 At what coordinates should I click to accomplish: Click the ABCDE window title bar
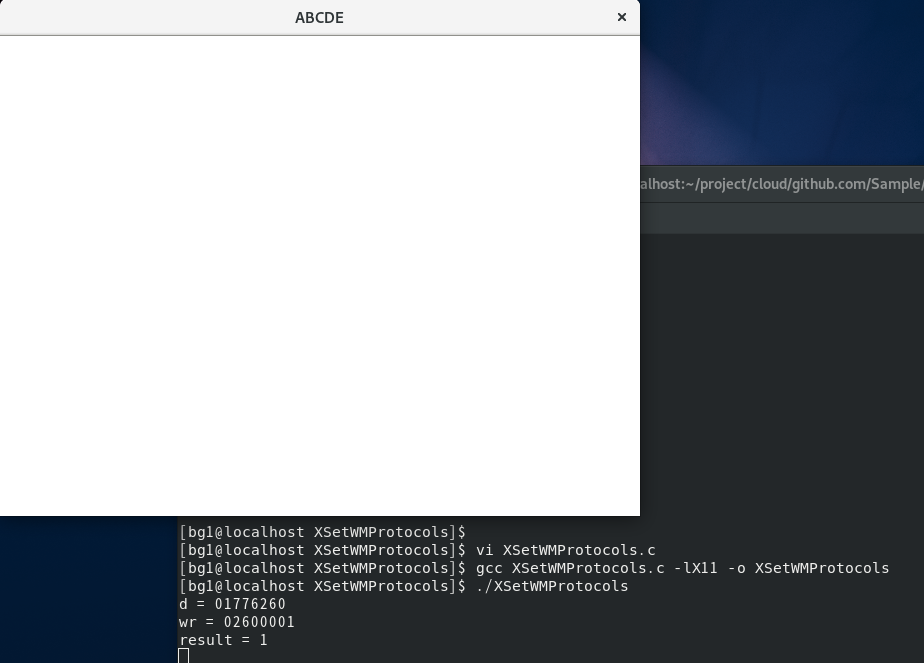319,18
